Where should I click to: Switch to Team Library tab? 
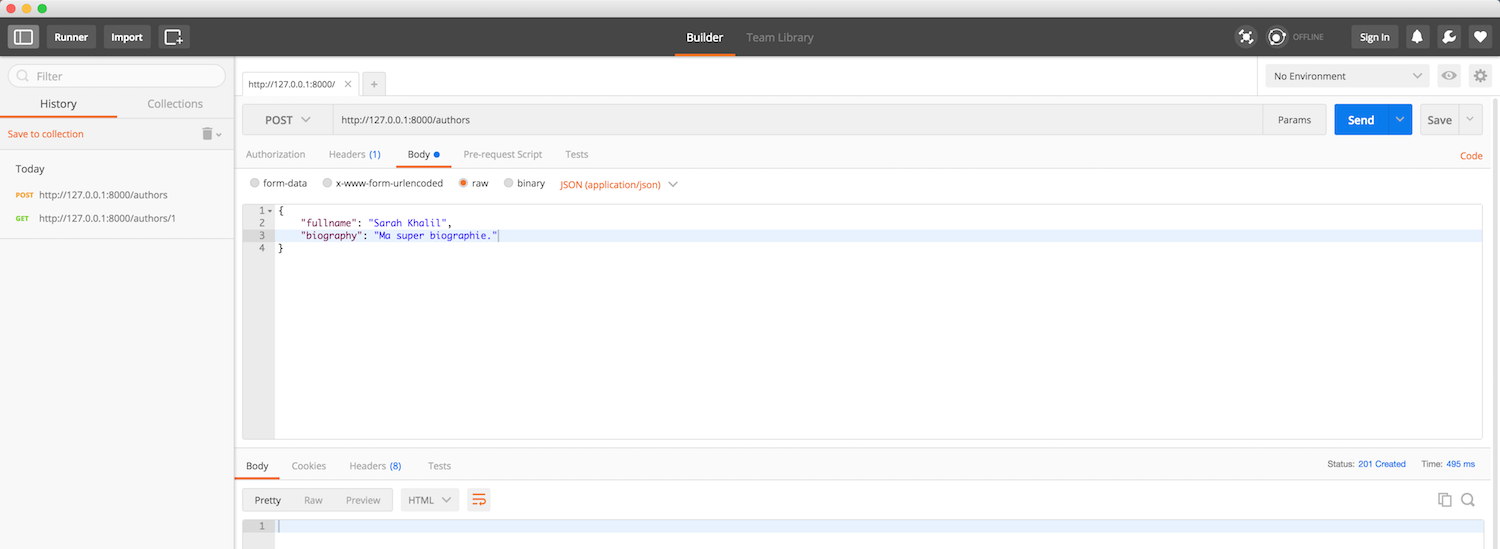[780, 37]
